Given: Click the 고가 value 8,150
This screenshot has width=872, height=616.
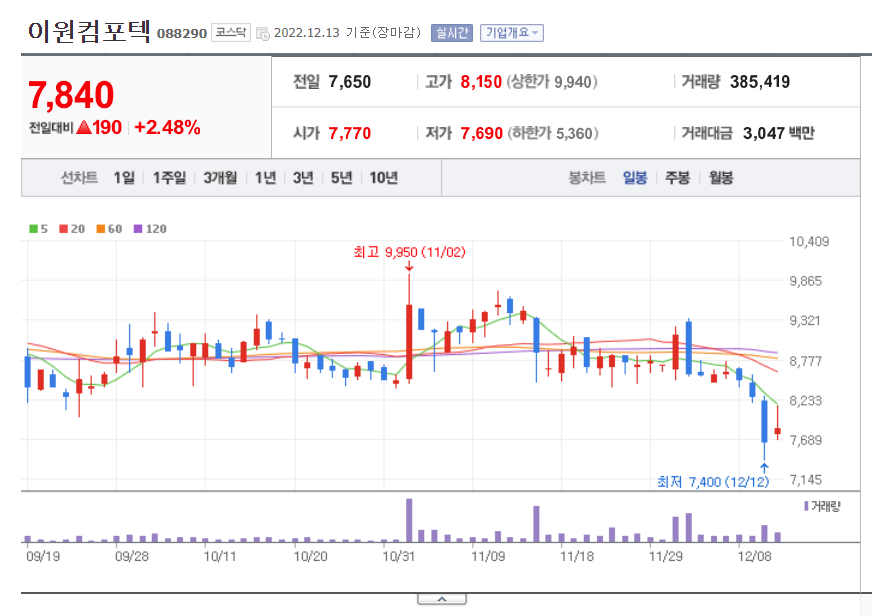Looking at the screenshot, I should coord(481,82).
